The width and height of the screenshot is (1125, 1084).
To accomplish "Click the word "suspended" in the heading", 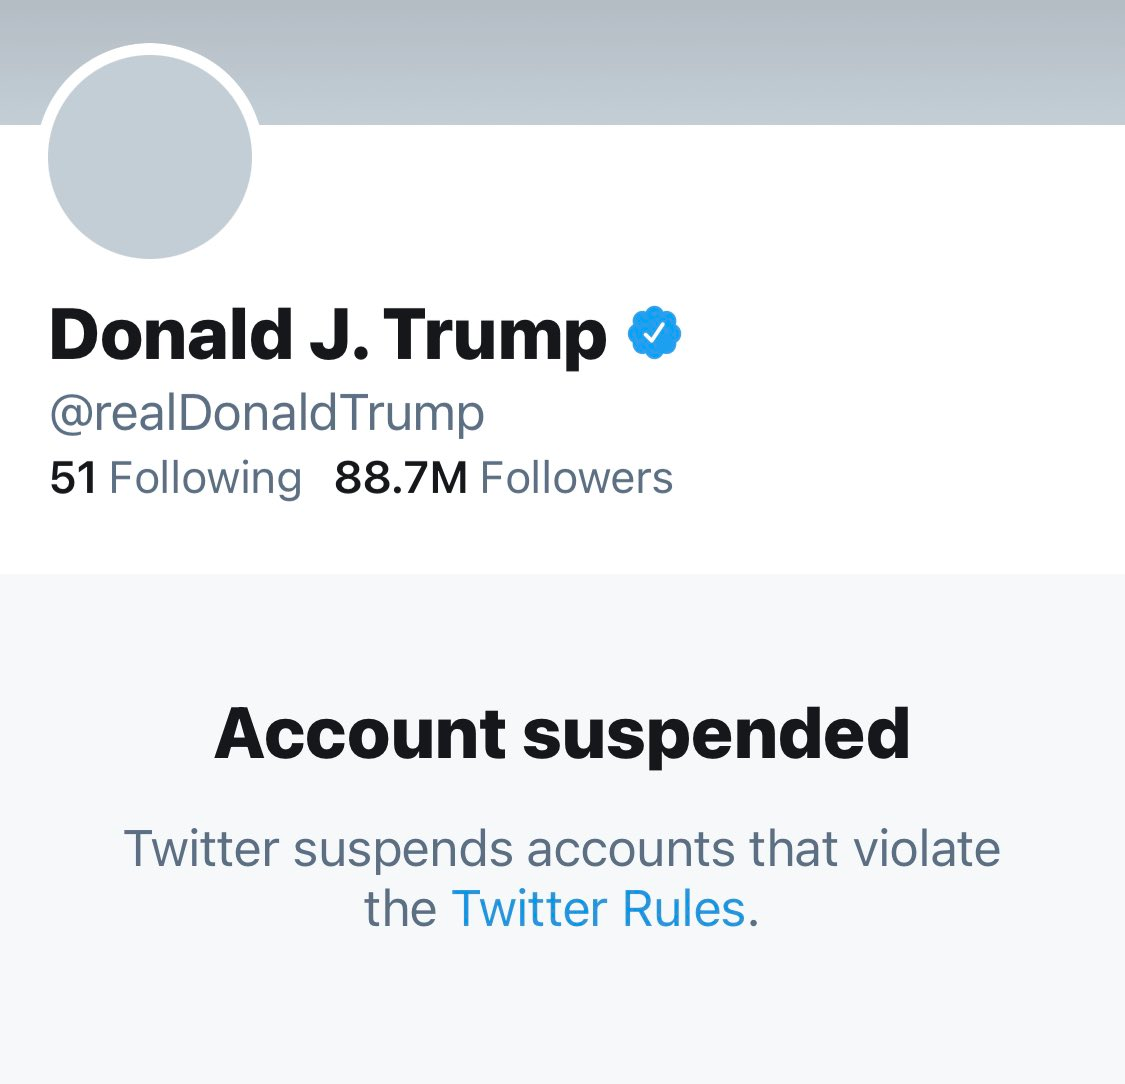I will (716, 734).
